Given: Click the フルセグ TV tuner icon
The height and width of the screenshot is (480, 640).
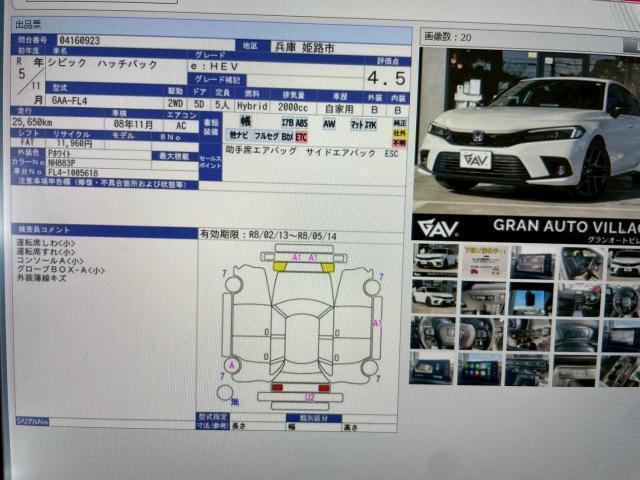Looking at the screenshot, I should [265, 135].
